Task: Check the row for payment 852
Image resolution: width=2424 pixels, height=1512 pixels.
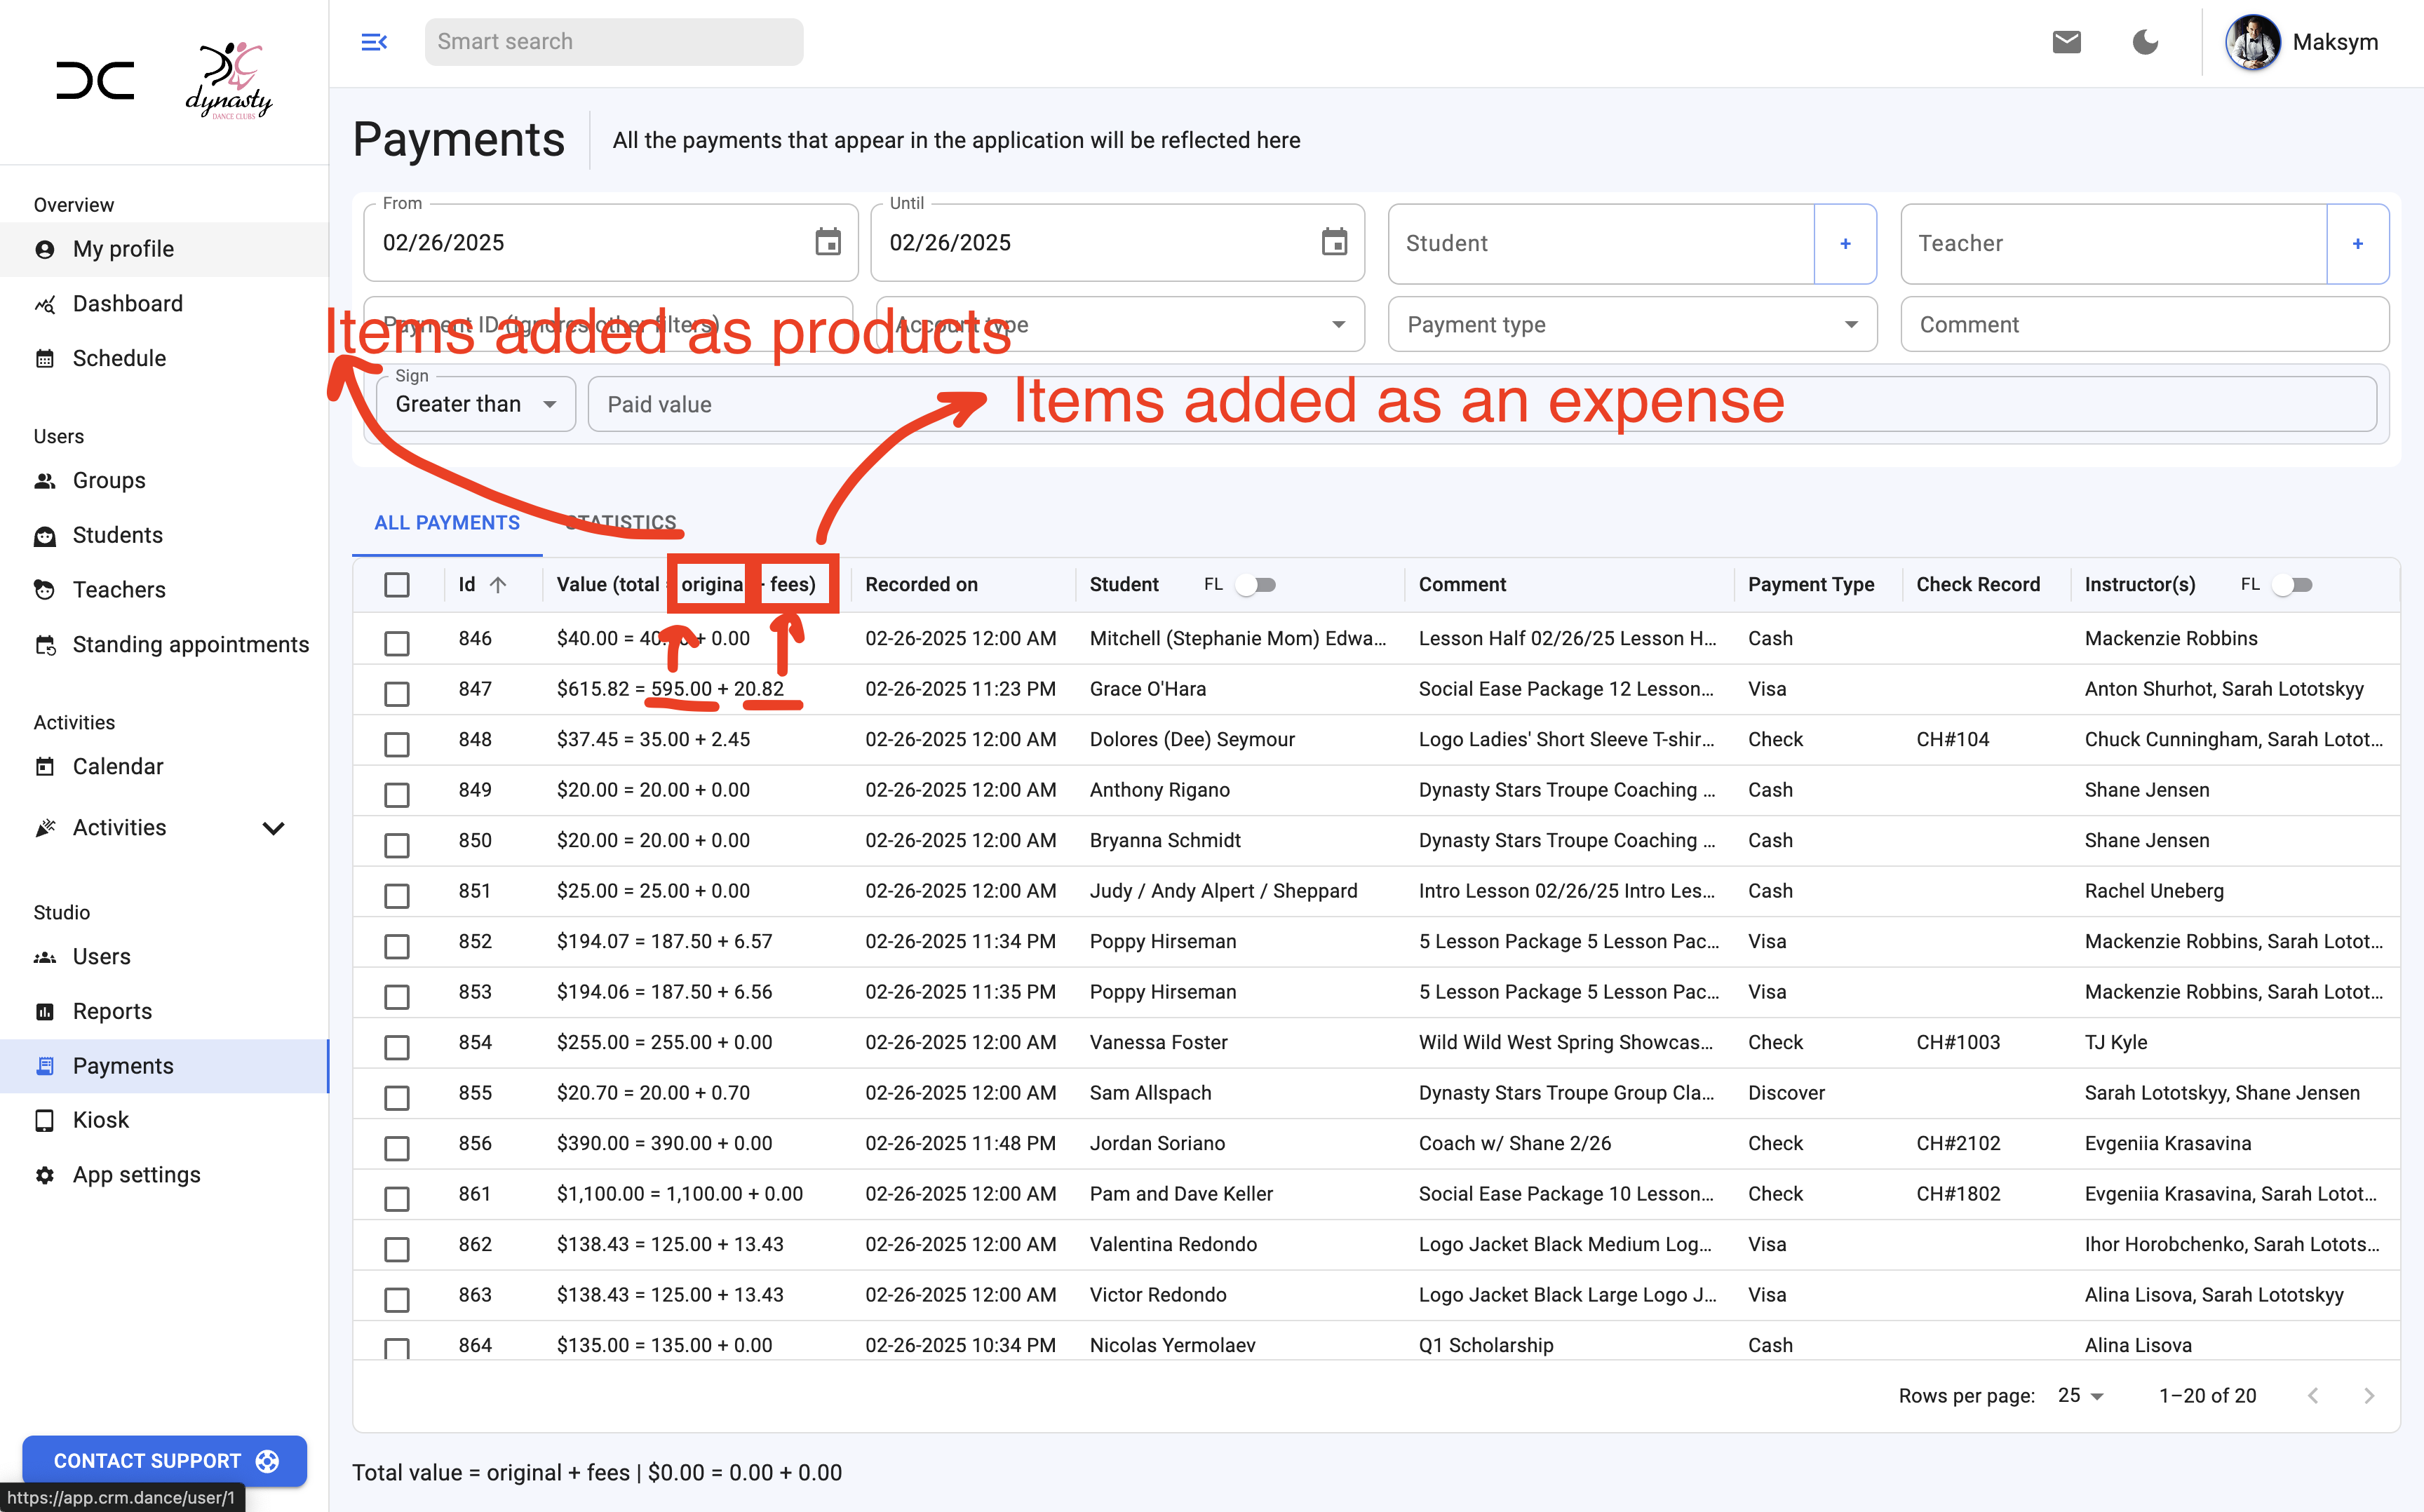Action: [x=397, y=946]
